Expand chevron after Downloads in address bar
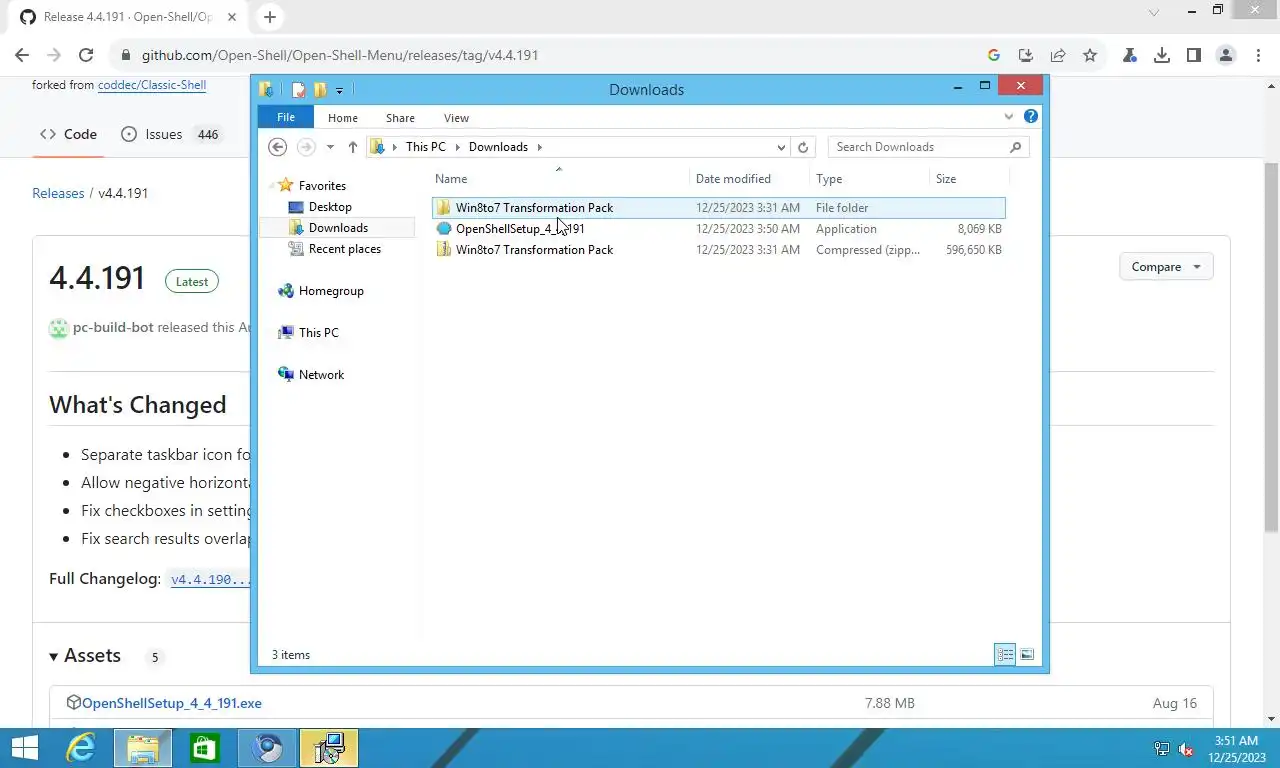Image resolution: width=1280 pixels, height=768 pixels. pyautogui.click(x=540, y=147)
